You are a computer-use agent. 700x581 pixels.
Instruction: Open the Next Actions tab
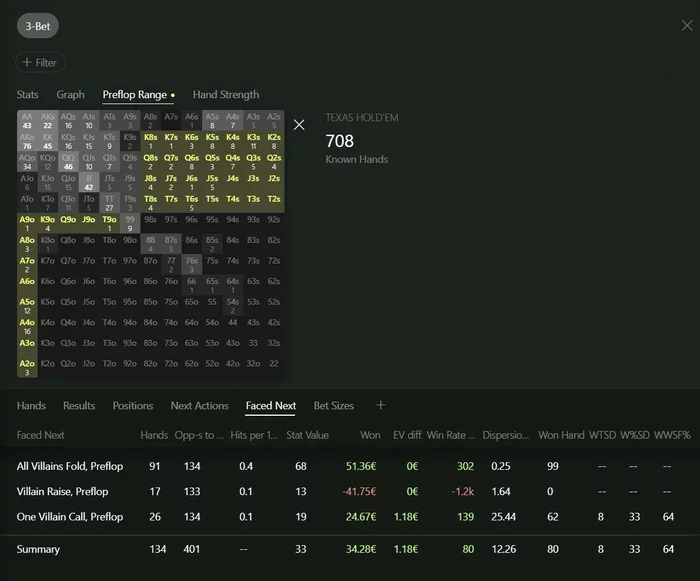(200, 405)
